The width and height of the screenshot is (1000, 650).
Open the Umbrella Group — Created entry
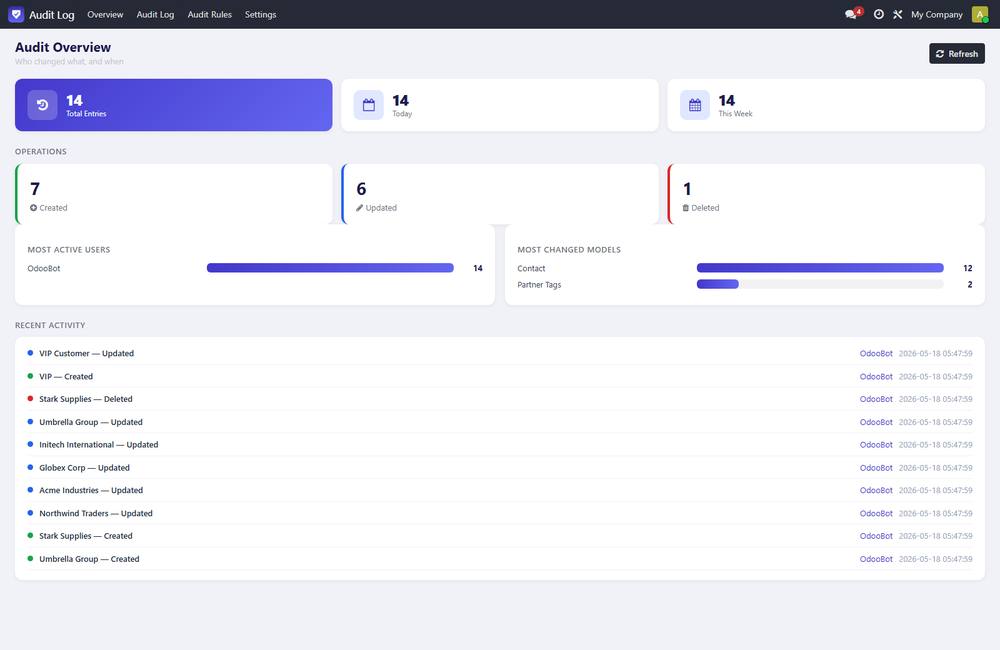click(500, 559)
